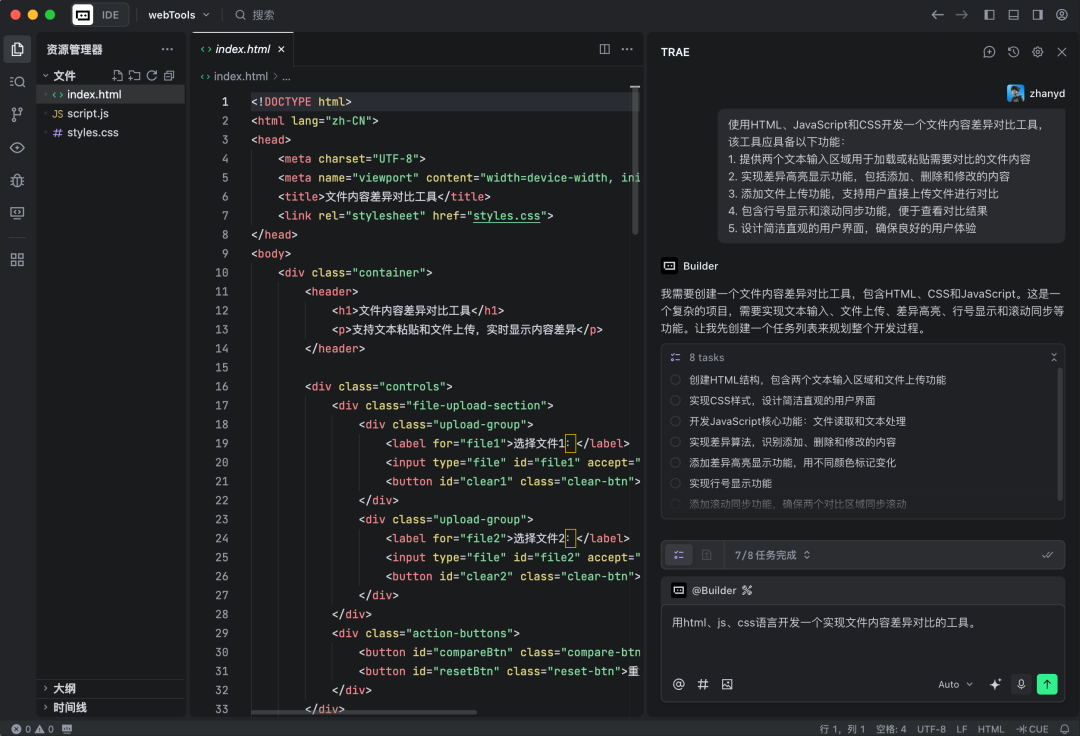The height and width of the screenshot is (736, 1080).
Task: Click the Run and Debug bug icon
Action: 17,180
